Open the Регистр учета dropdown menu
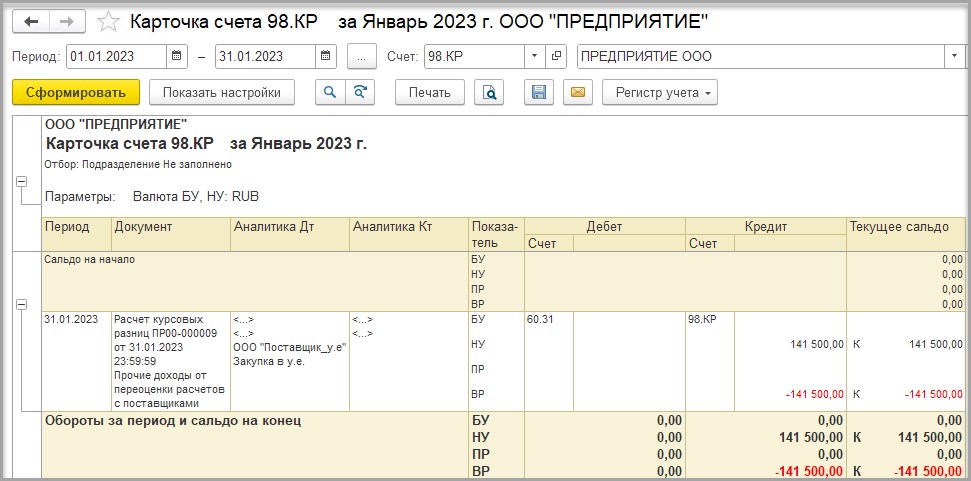The image size is (971, 481). click(659, 93)
